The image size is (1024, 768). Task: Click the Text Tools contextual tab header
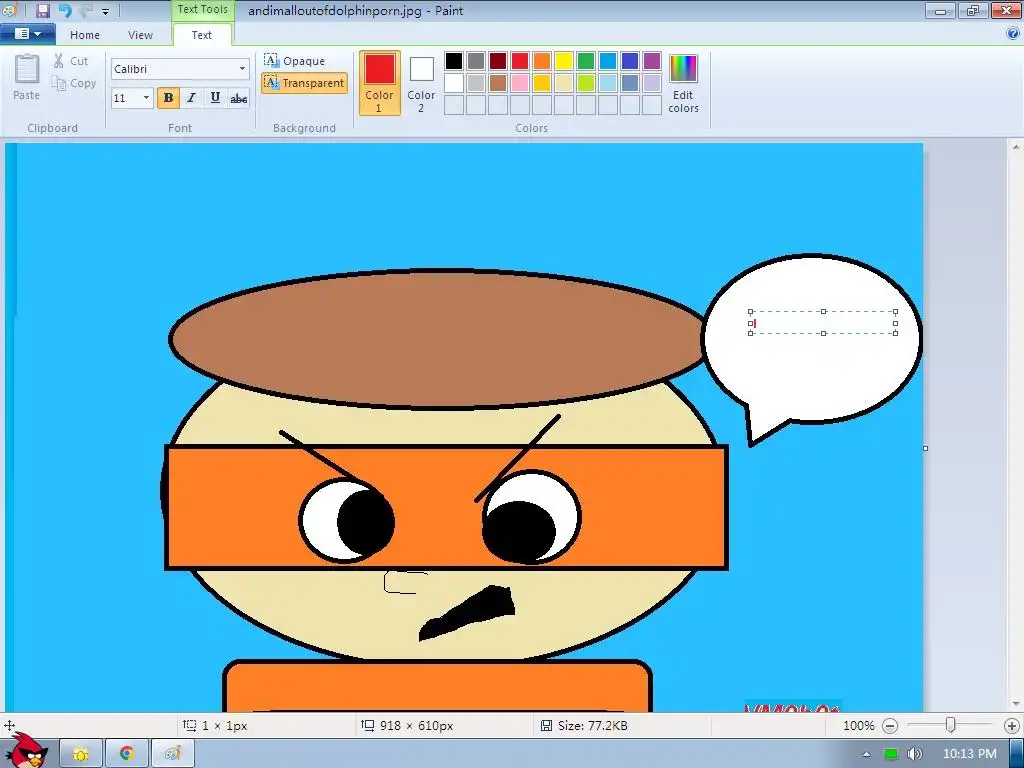(202, 10)
